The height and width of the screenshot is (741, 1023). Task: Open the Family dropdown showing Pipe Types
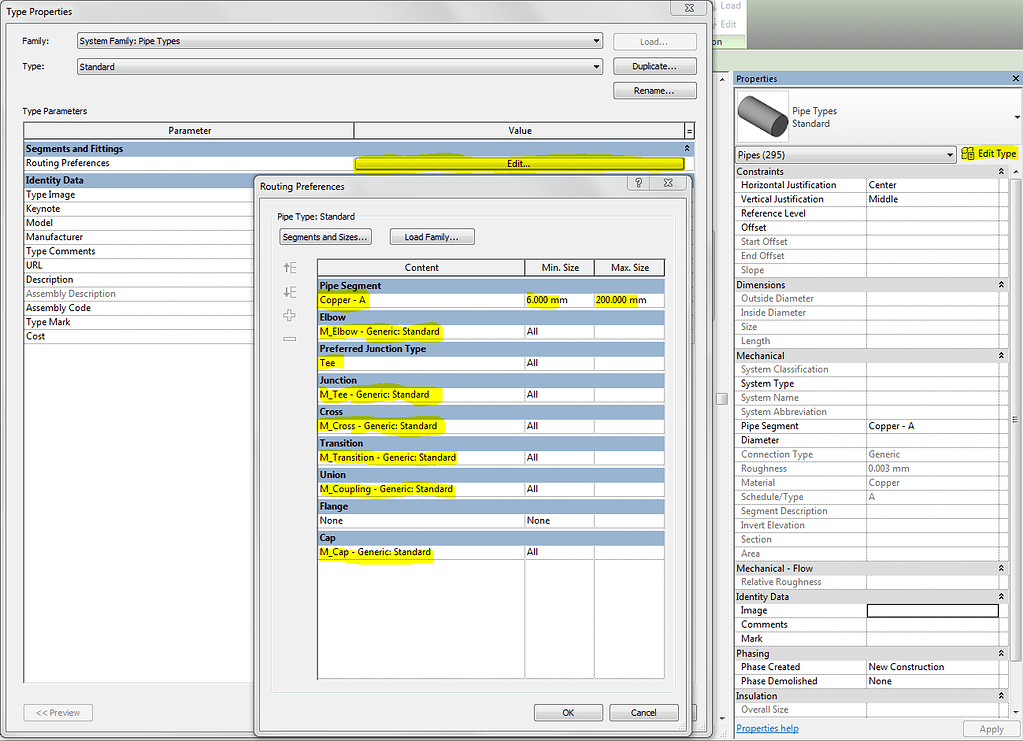(x=596, y=41)
